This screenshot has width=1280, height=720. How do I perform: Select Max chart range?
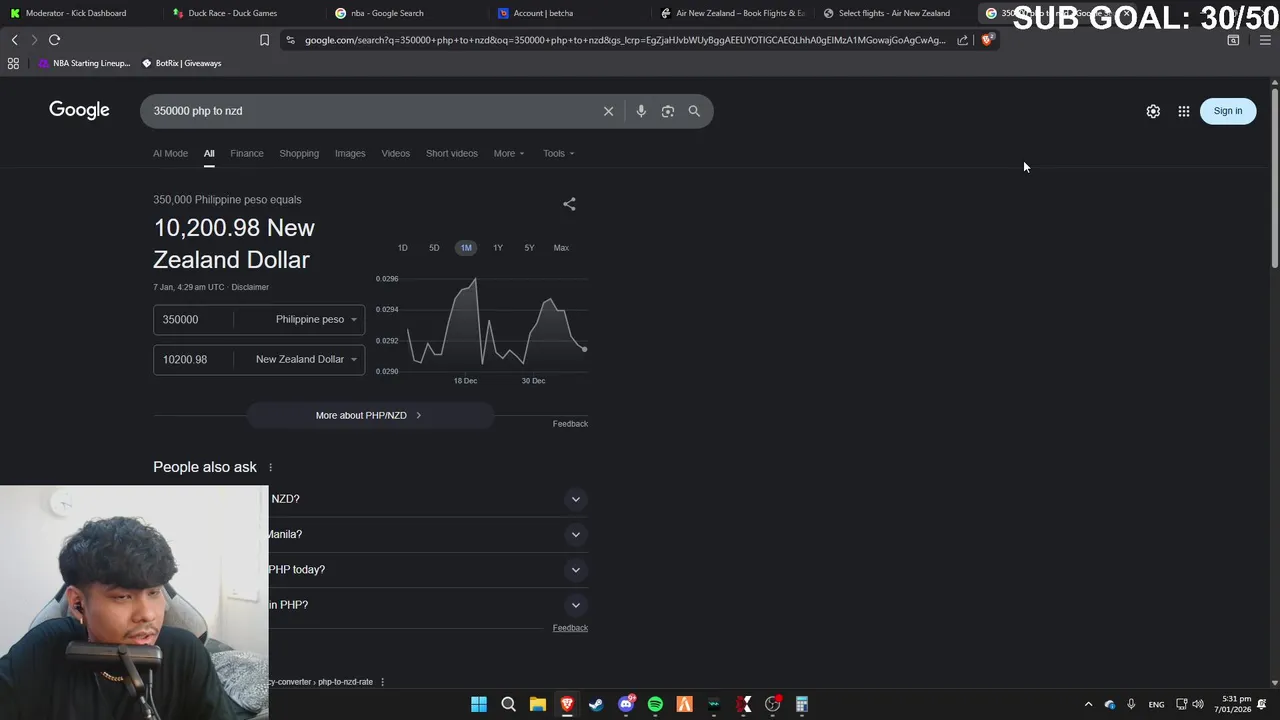point(561,248)
